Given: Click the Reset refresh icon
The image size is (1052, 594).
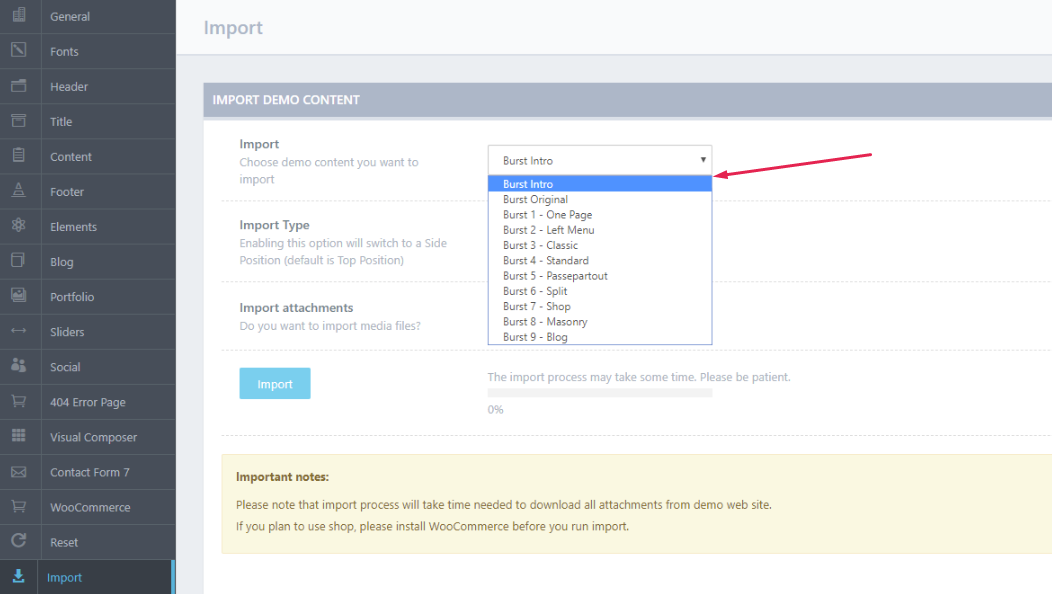Looking at the screenshot, I should coord(18,542).
